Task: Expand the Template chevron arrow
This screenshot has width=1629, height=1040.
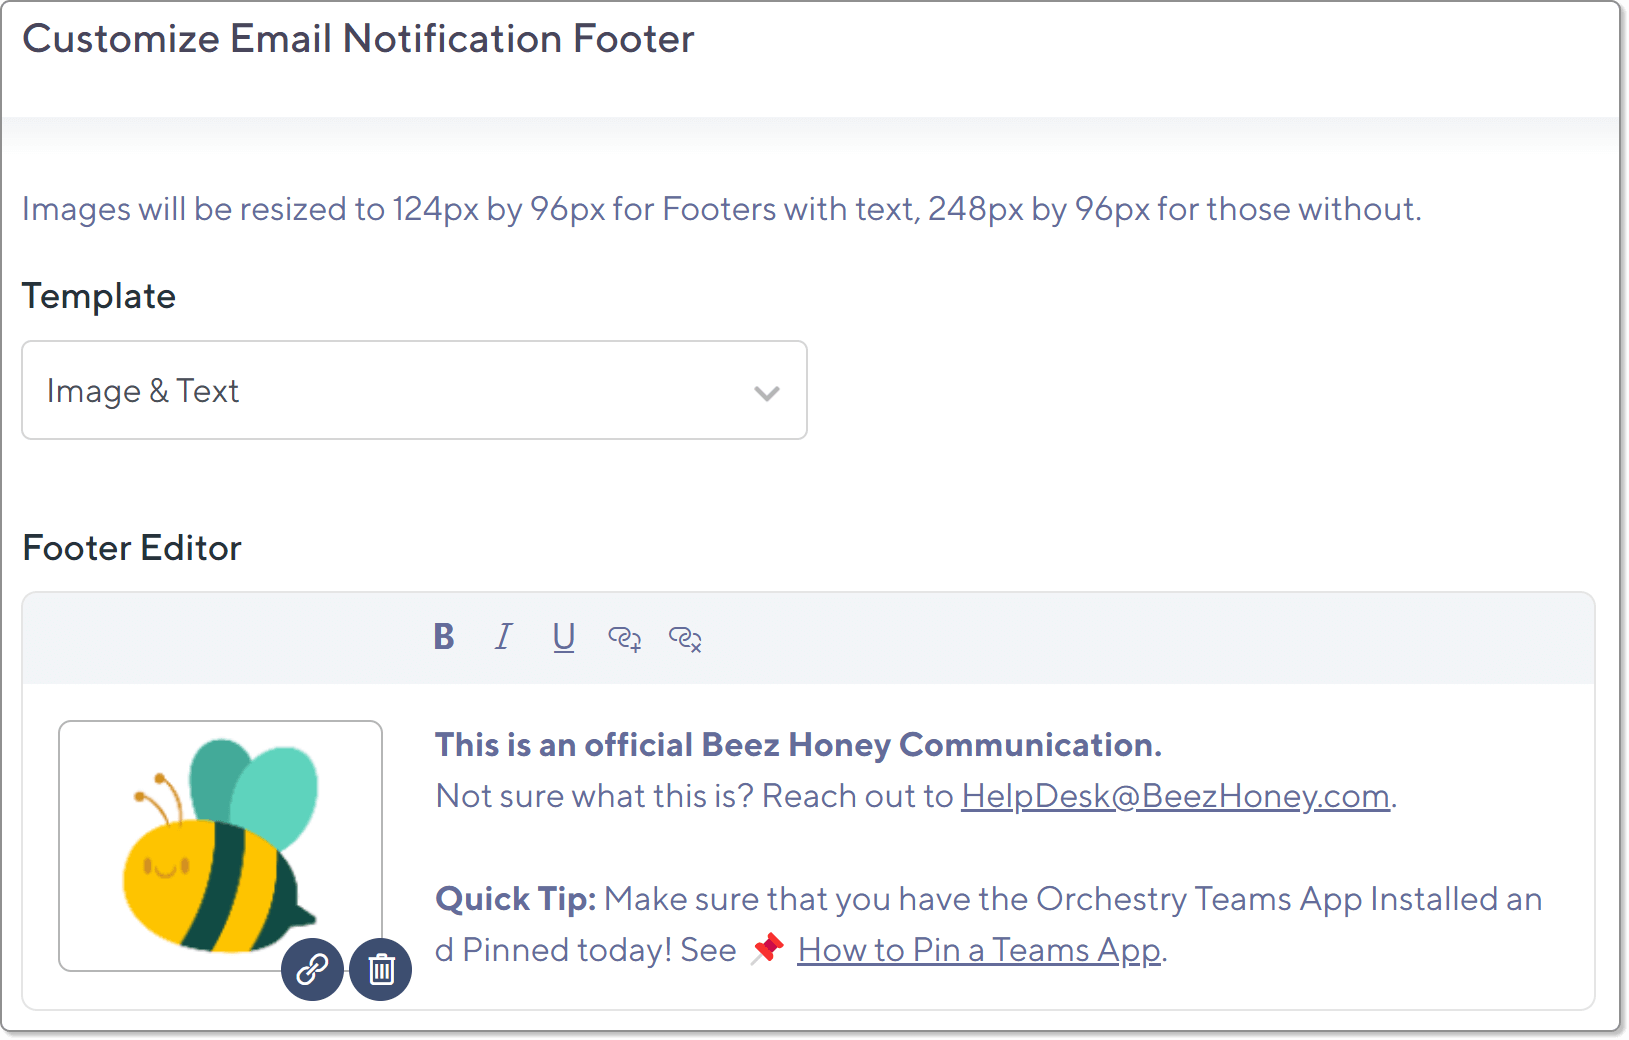Action: 767,392
